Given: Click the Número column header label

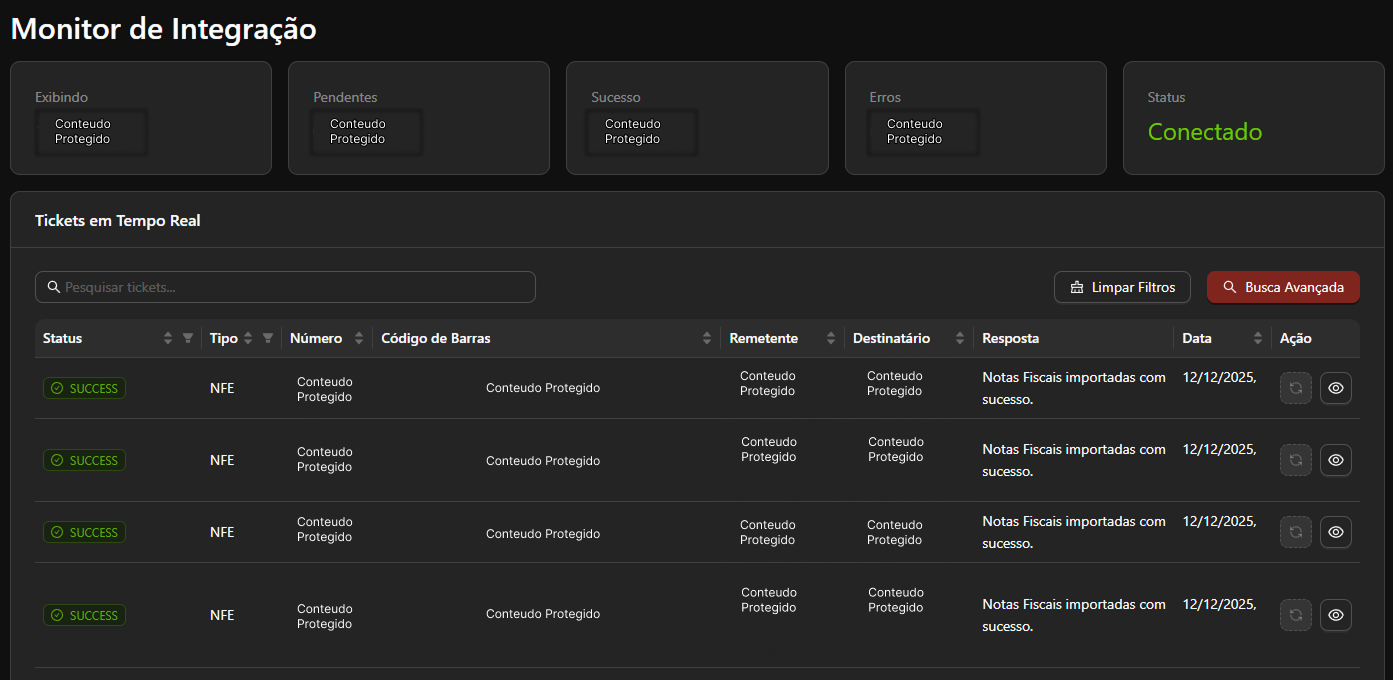Looking at the screenshot, I should [x=316, y=338].
